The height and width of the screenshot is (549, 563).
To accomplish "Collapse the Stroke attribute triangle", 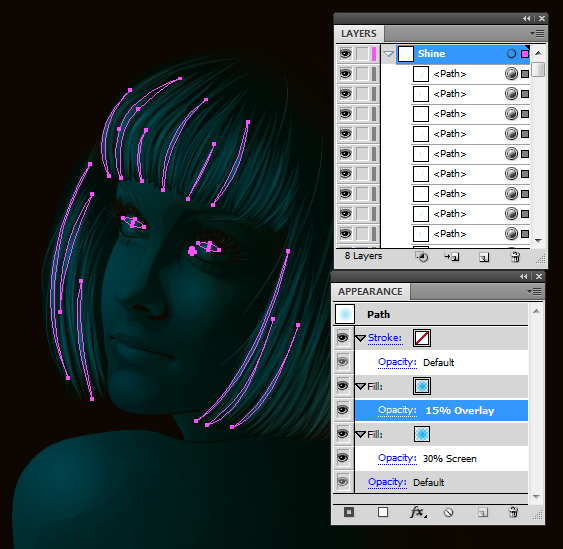I will coord(360,338).
